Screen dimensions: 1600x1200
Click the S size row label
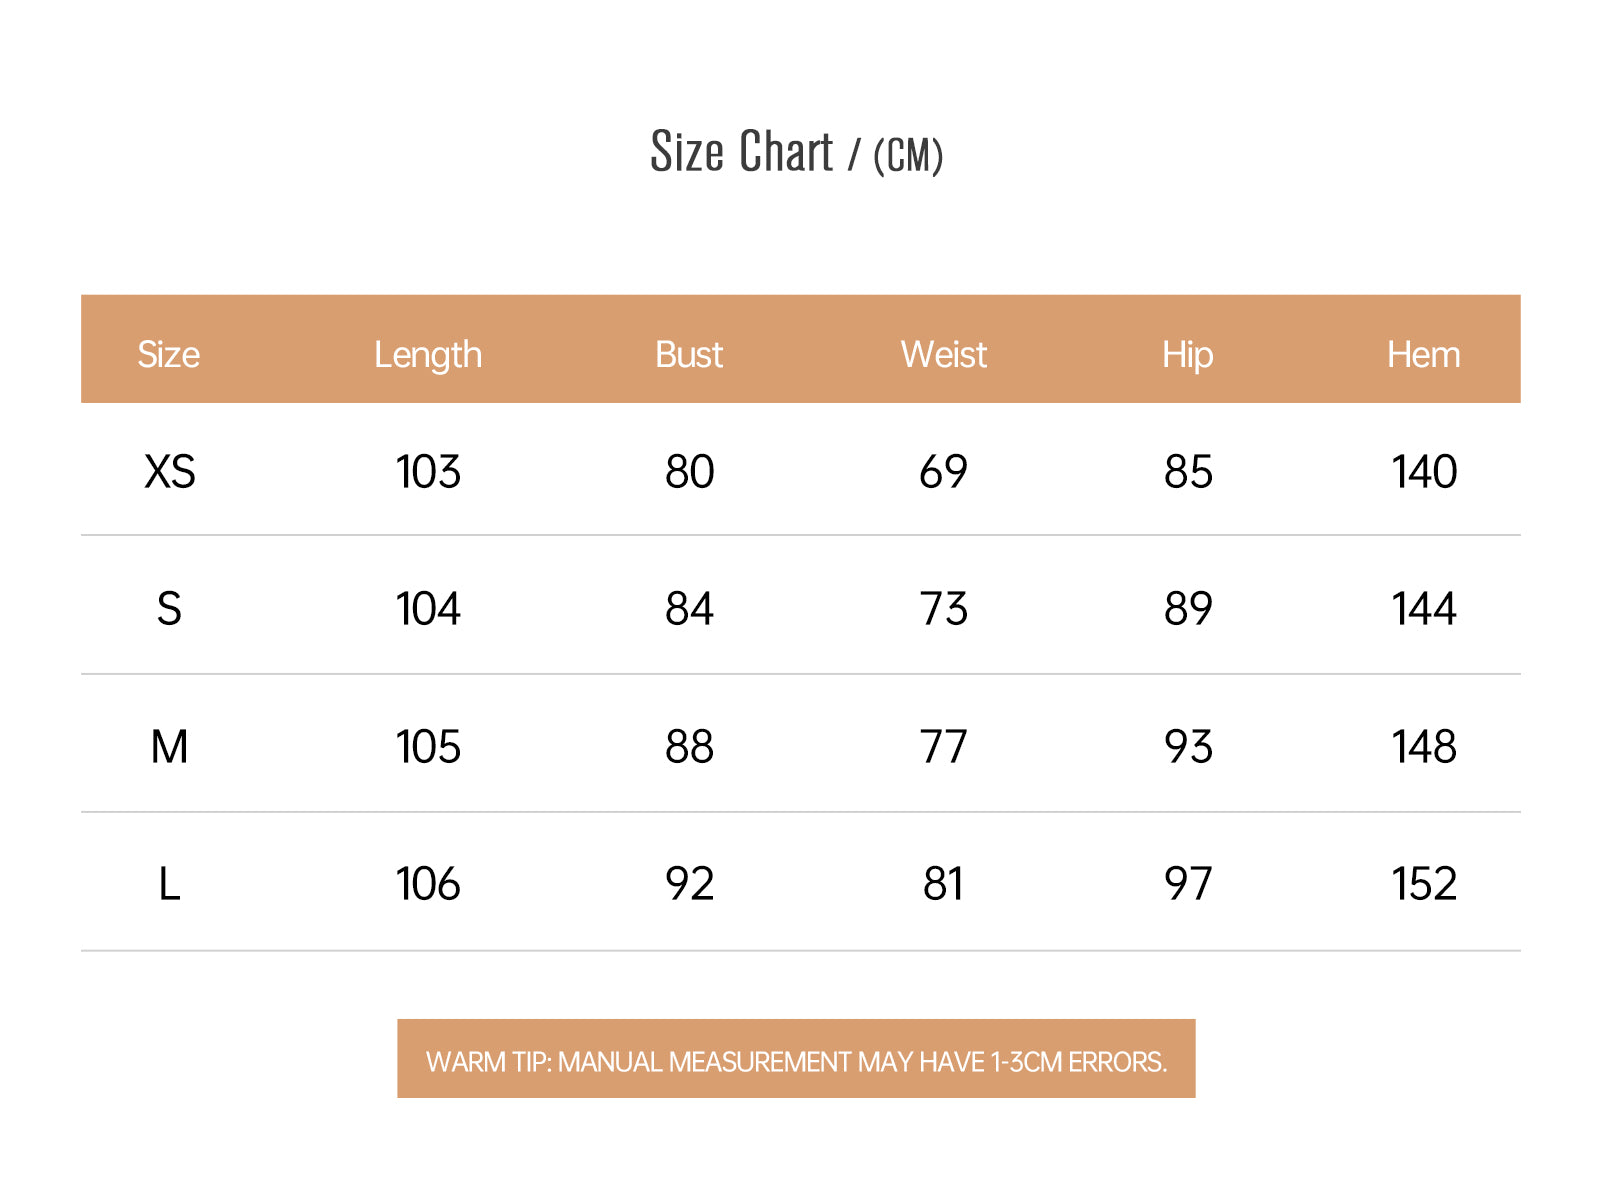pyautogui.click(x=169, y=608)
